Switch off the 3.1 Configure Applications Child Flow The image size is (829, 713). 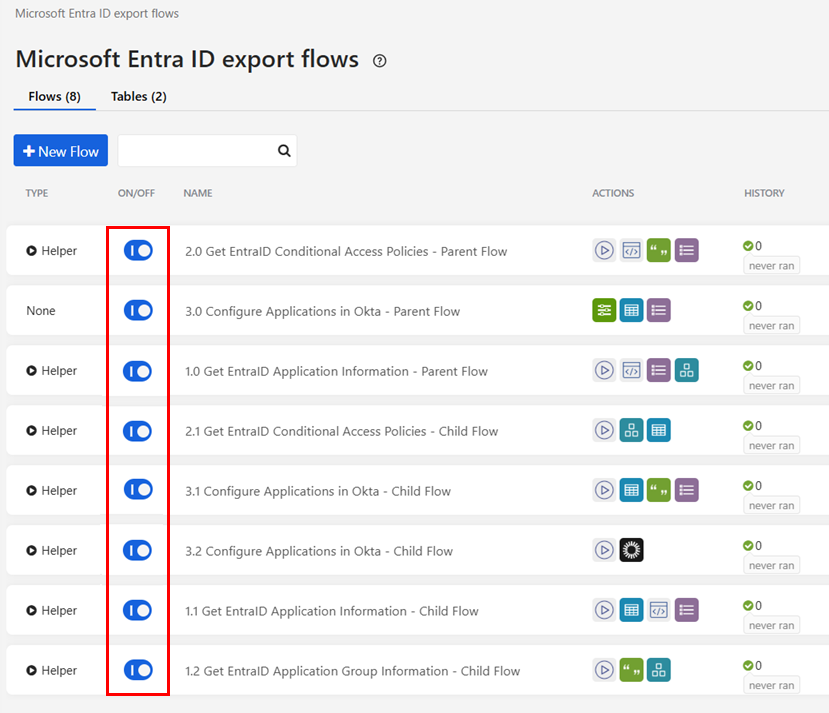138,490
